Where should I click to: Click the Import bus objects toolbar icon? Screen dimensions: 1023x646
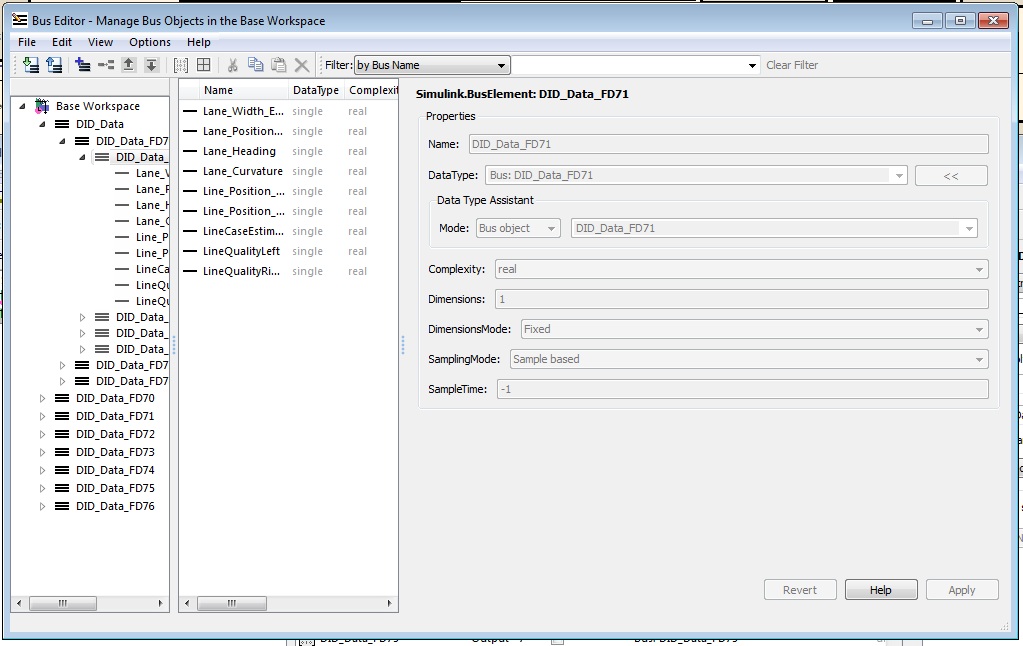coord(30,65)
